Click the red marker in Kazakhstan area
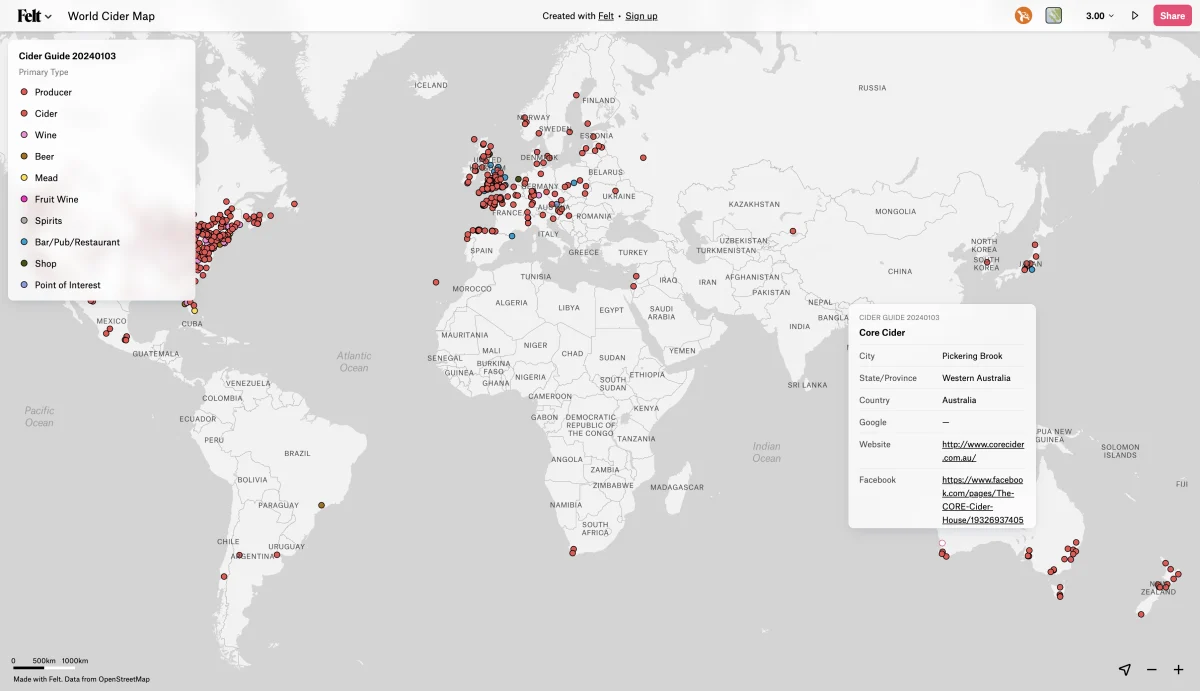This screenshot has height=691, width=1200. point(792,232)
